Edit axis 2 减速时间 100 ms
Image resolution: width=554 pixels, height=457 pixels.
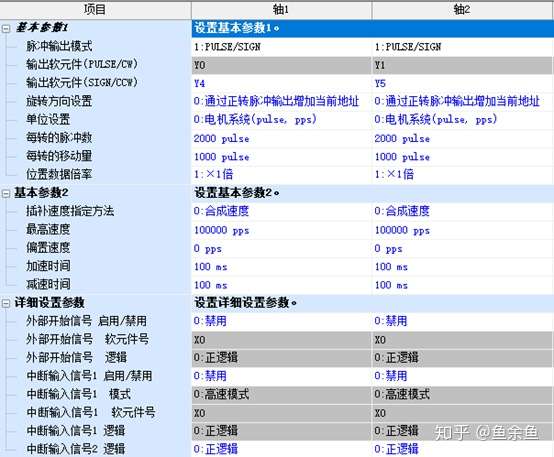click(x=462, y=285)
